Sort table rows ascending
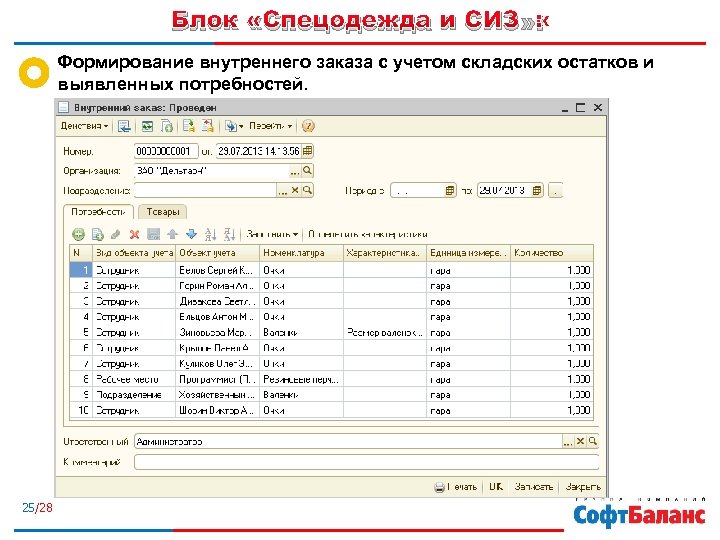Viewport: 720px width, 540px height. coord(210,235)
